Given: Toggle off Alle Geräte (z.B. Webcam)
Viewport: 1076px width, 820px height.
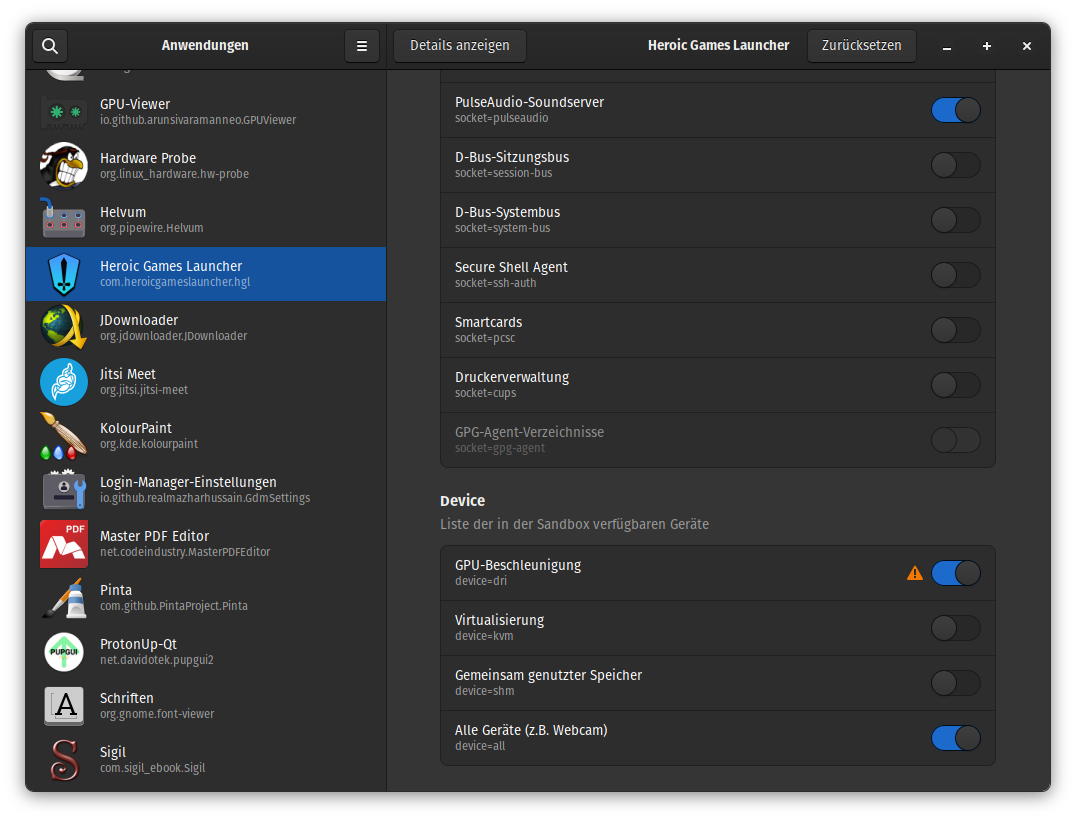Looking at the screenshot, I should 955,738.
